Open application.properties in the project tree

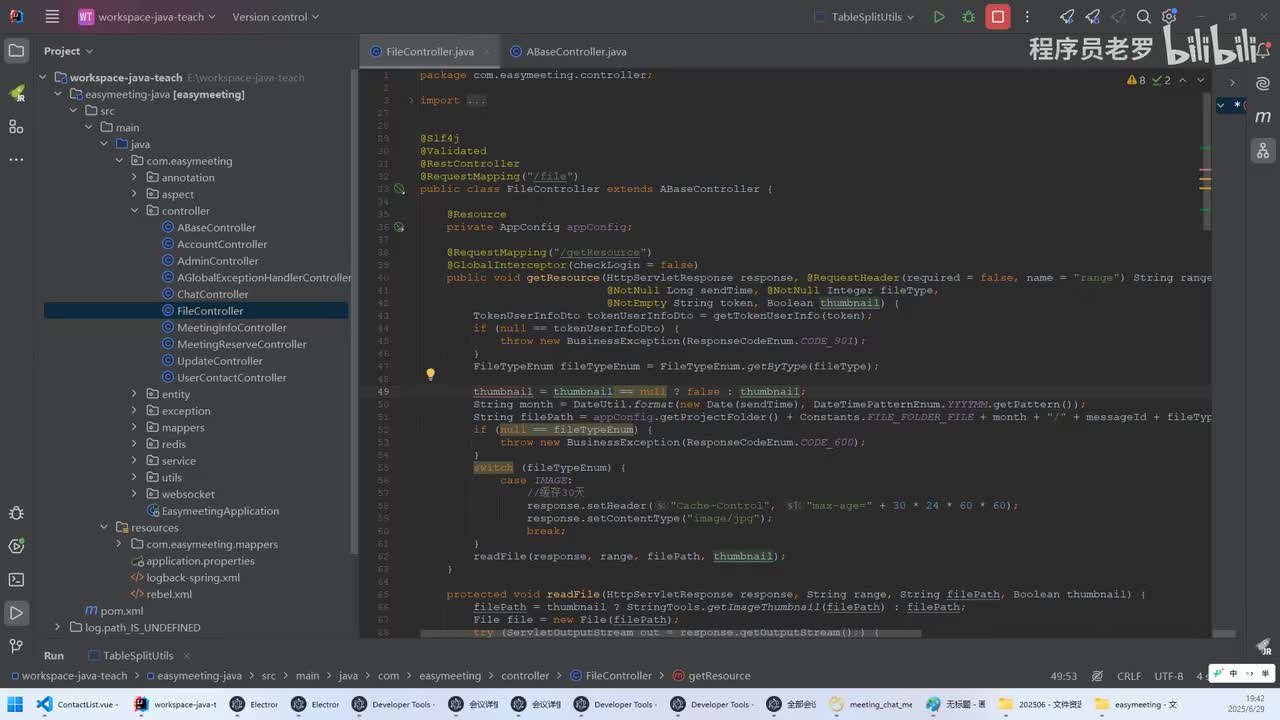pyautogui.click(x=200, y=561)
